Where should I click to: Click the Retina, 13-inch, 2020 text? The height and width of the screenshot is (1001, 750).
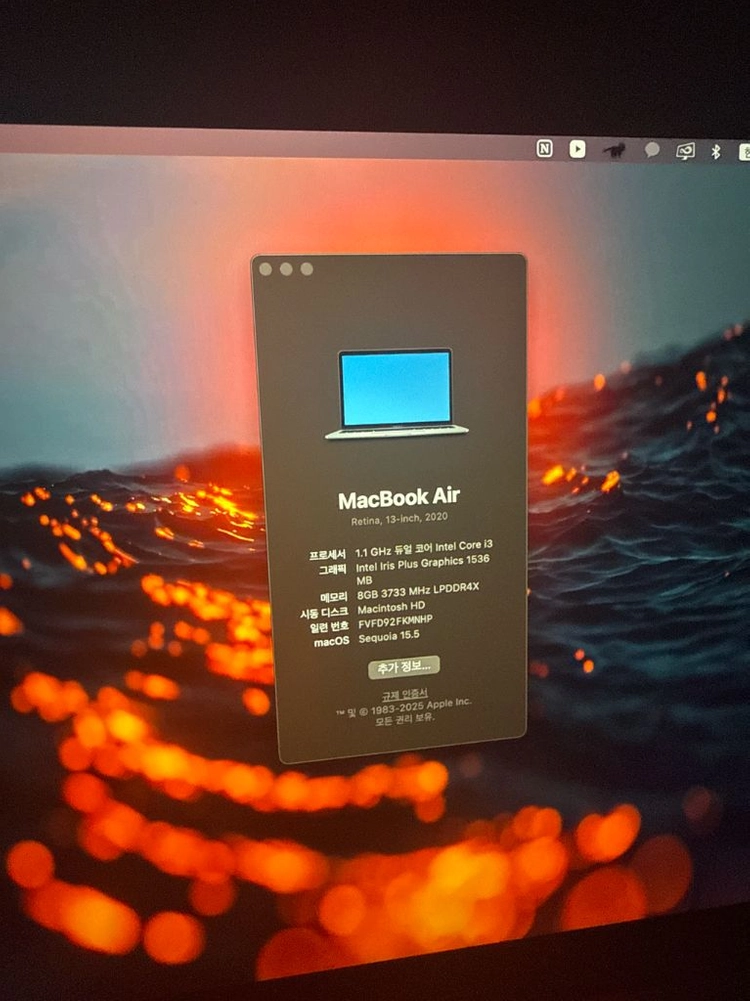tap(400, 518)
